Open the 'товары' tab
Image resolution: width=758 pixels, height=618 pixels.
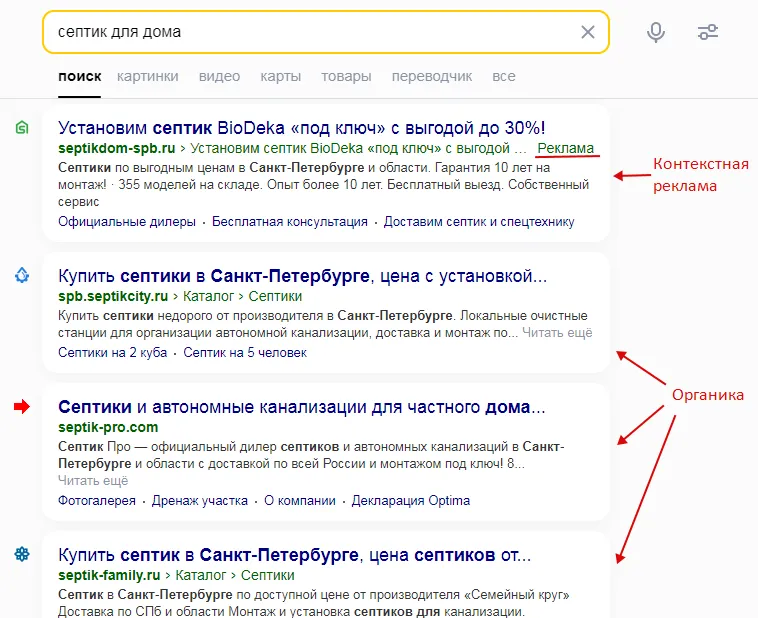346,76
